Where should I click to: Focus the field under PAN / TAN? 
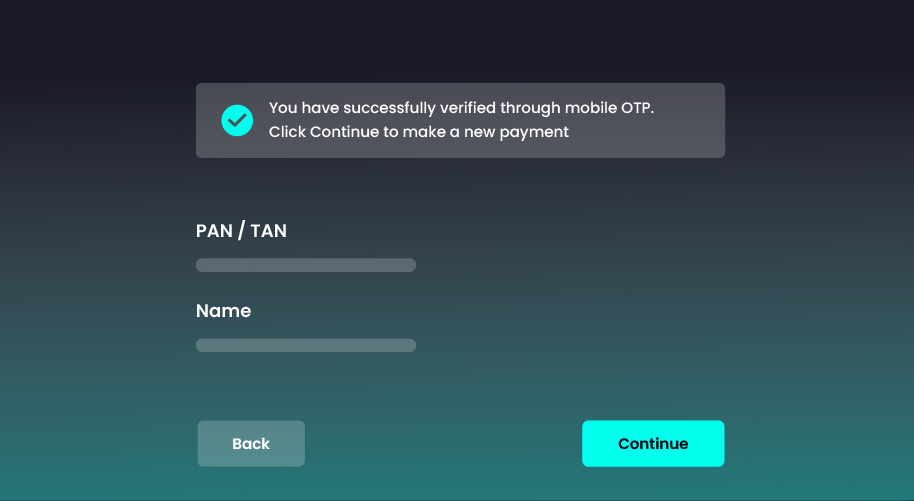pos(306,265)
